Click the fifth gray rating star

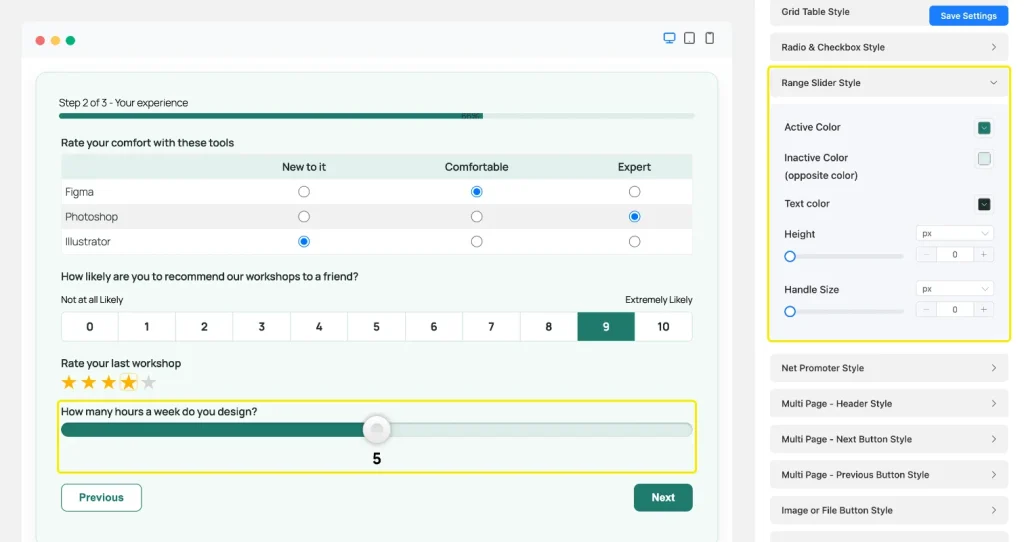149,382
